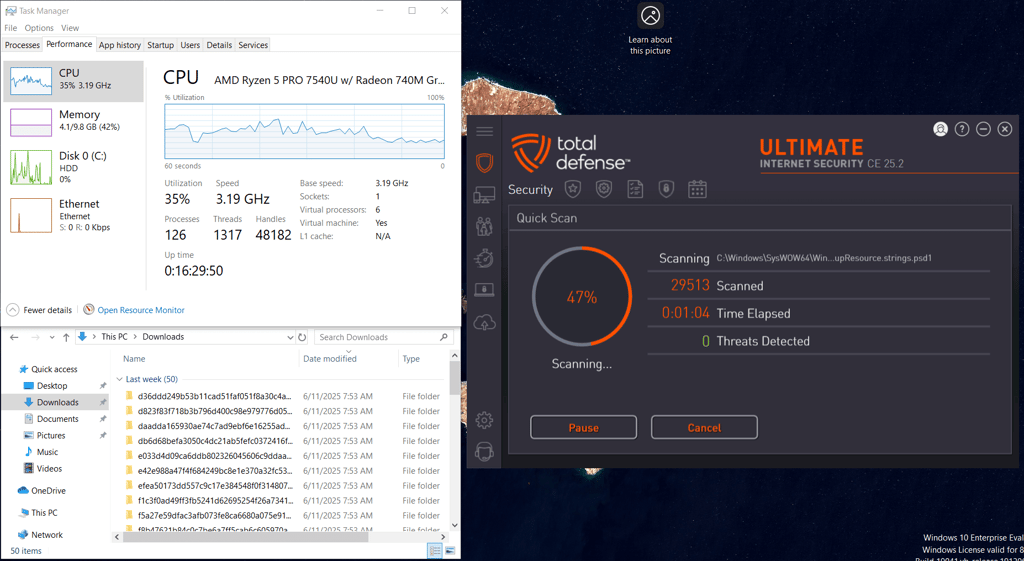Select Network in the navigation pane
The width and height of the screenshot is (1024, 561).
coord(47,534)
